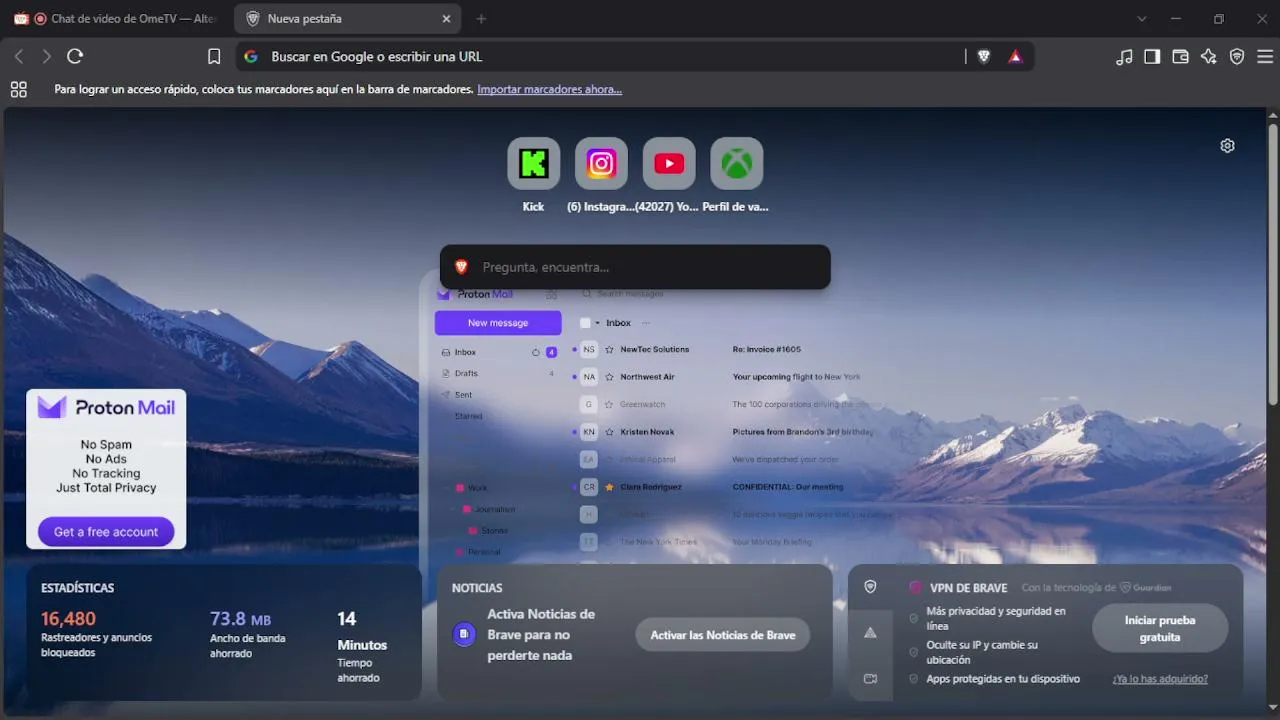Click Activar las Noticias de Brave button
This screenshot has width=1280, height=720.
point(723,635)
